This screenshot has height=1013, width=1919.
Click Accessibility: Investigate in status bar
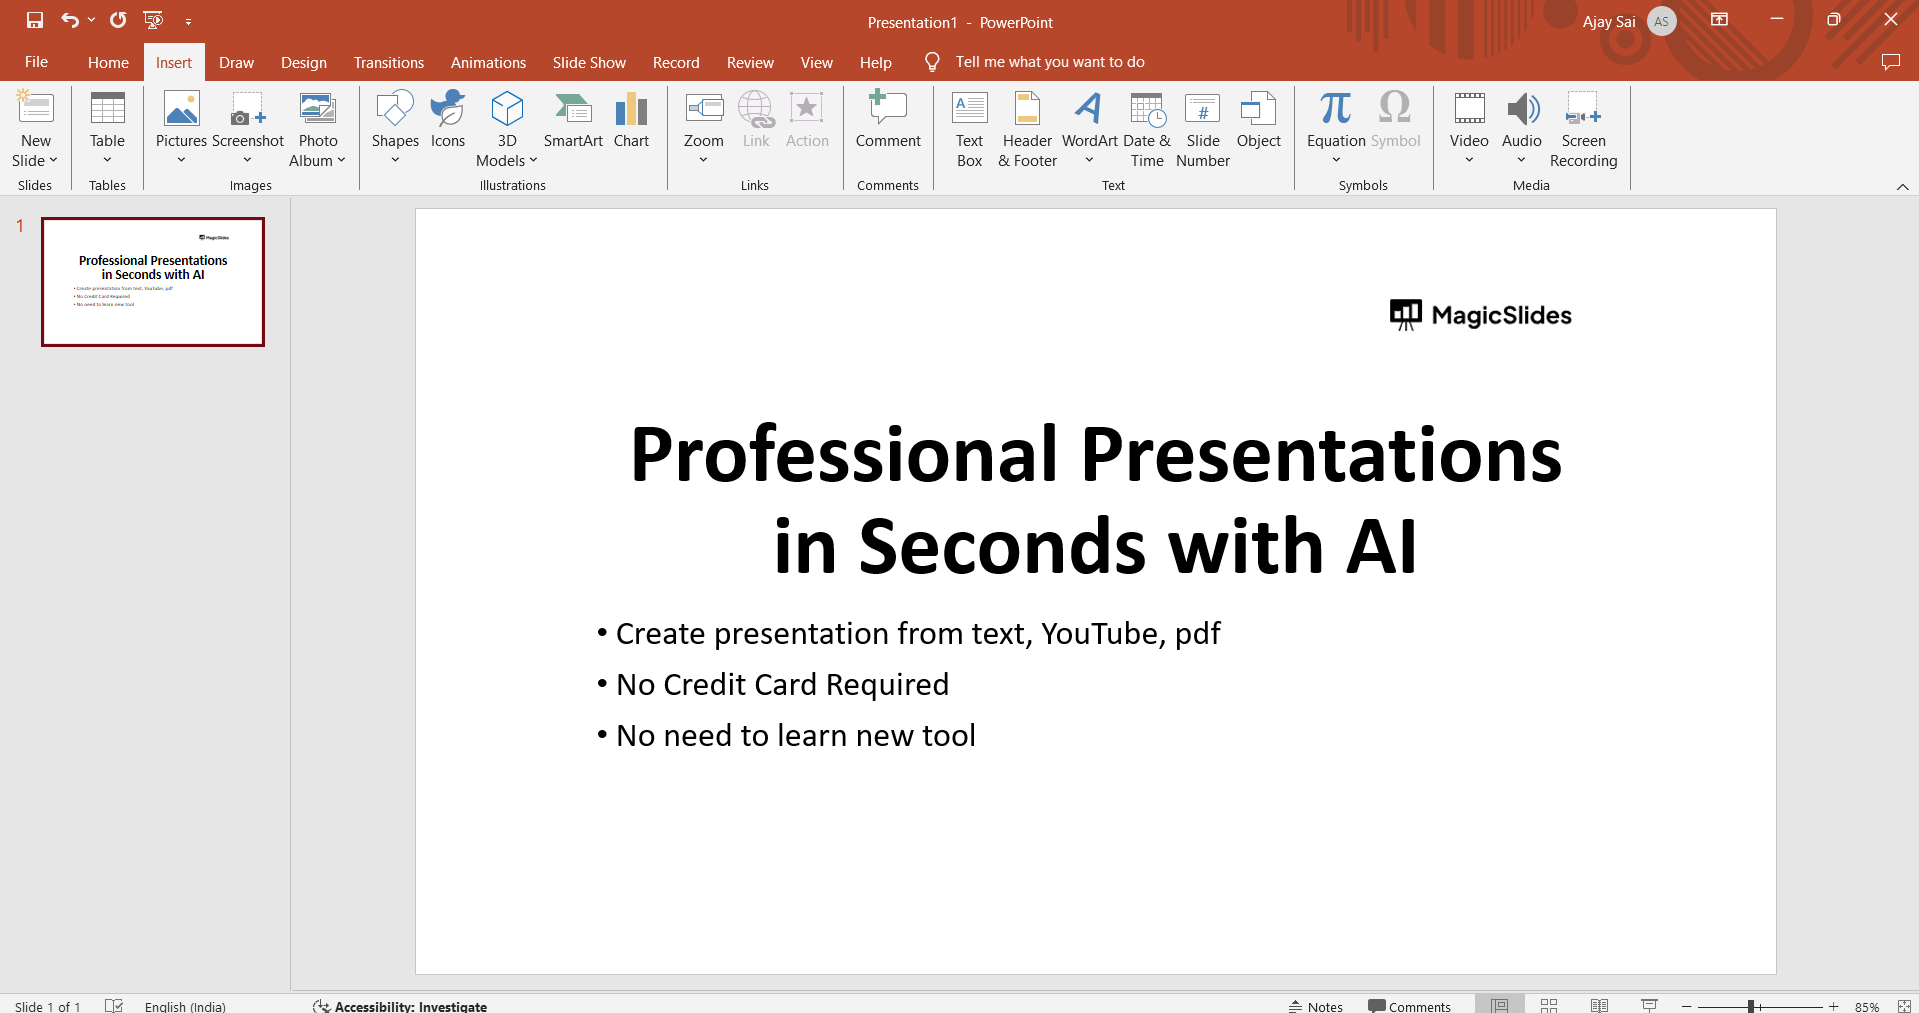(x=400, y=1006)
